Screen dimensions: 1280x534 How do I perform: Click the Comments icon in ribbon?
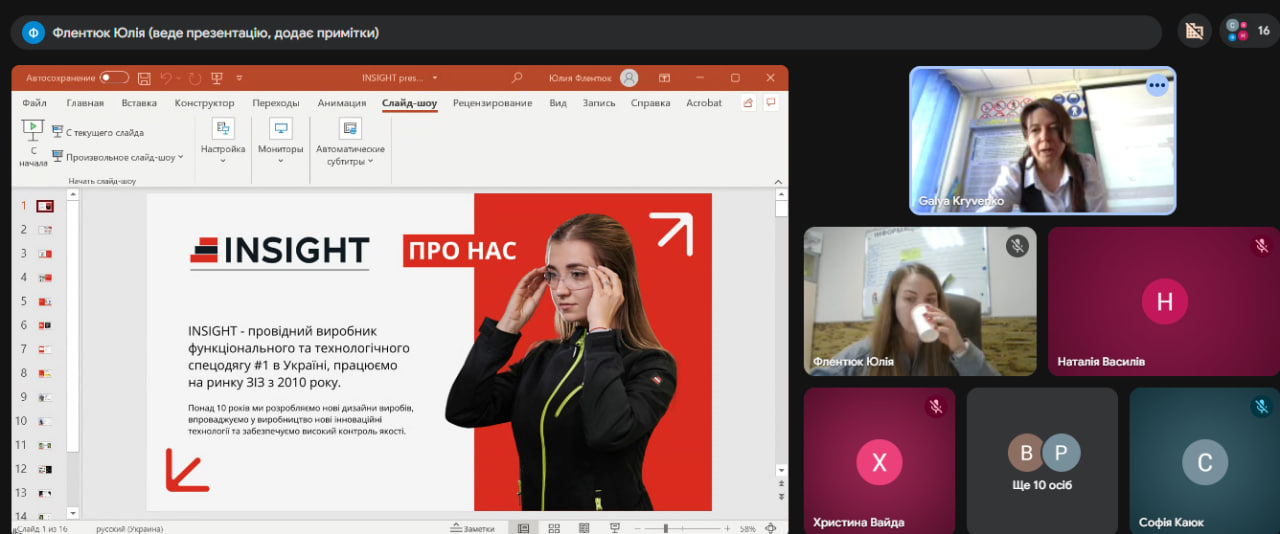tap(771, 103)
